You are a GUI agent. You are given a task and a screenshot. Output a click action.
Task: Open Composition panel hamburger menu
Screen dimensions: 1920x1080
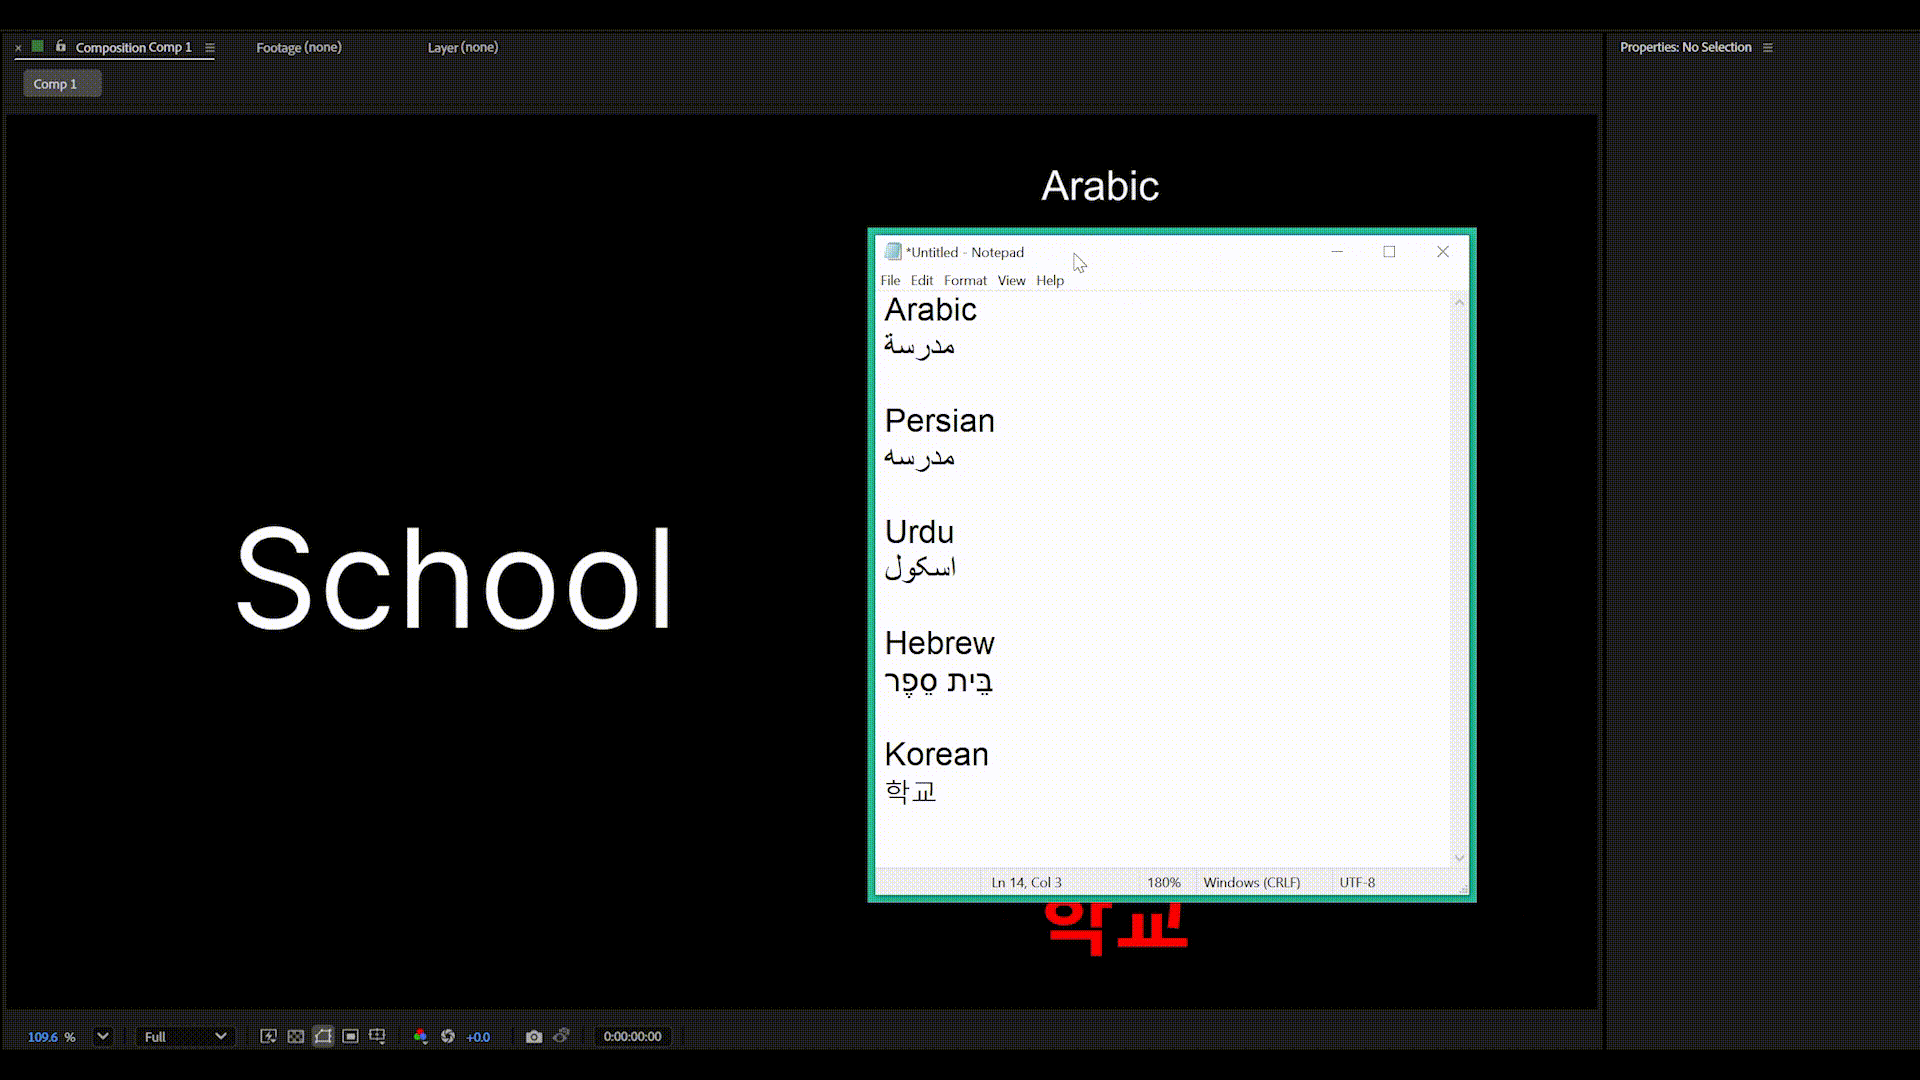pos(210,47)
